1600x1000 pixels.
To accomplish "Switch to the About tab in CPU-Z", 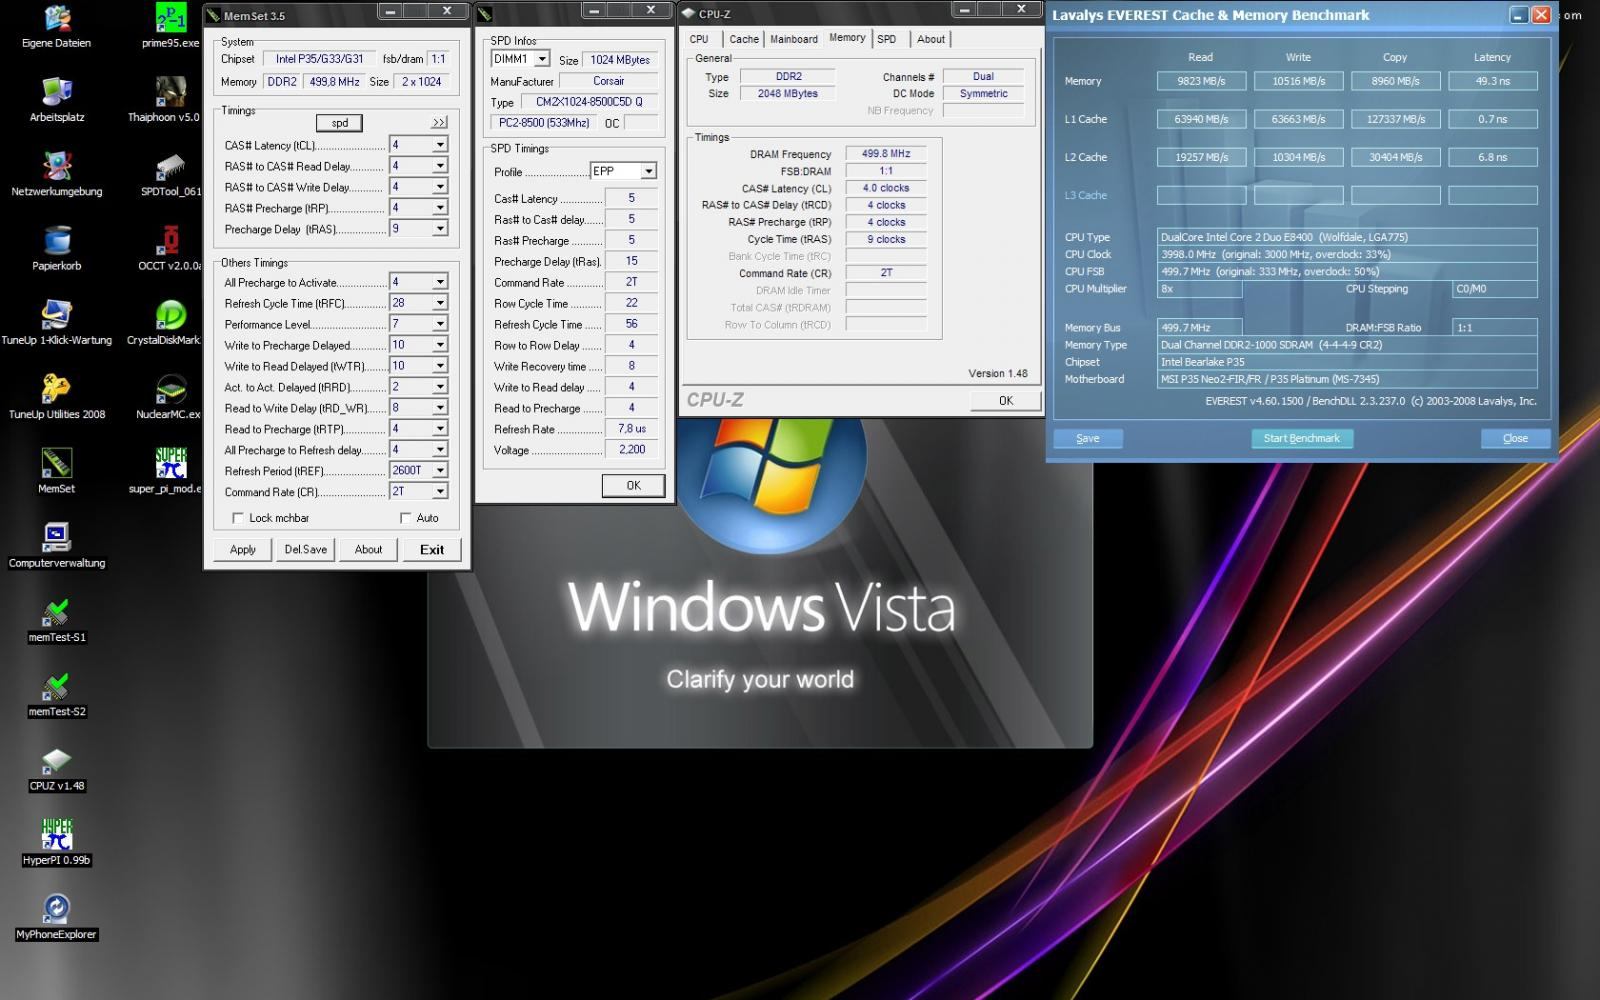I will pos(931,39).
